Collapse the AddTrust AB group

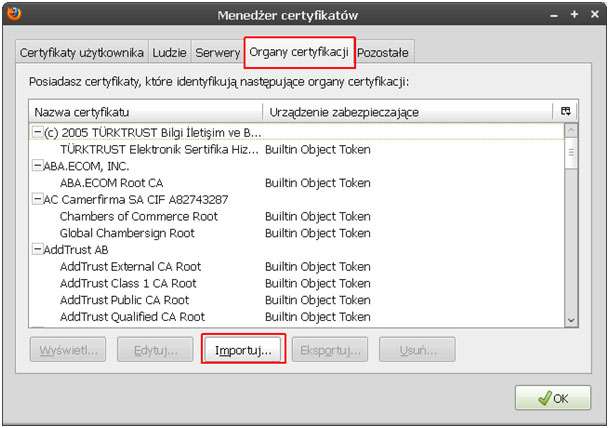(38, 249)
